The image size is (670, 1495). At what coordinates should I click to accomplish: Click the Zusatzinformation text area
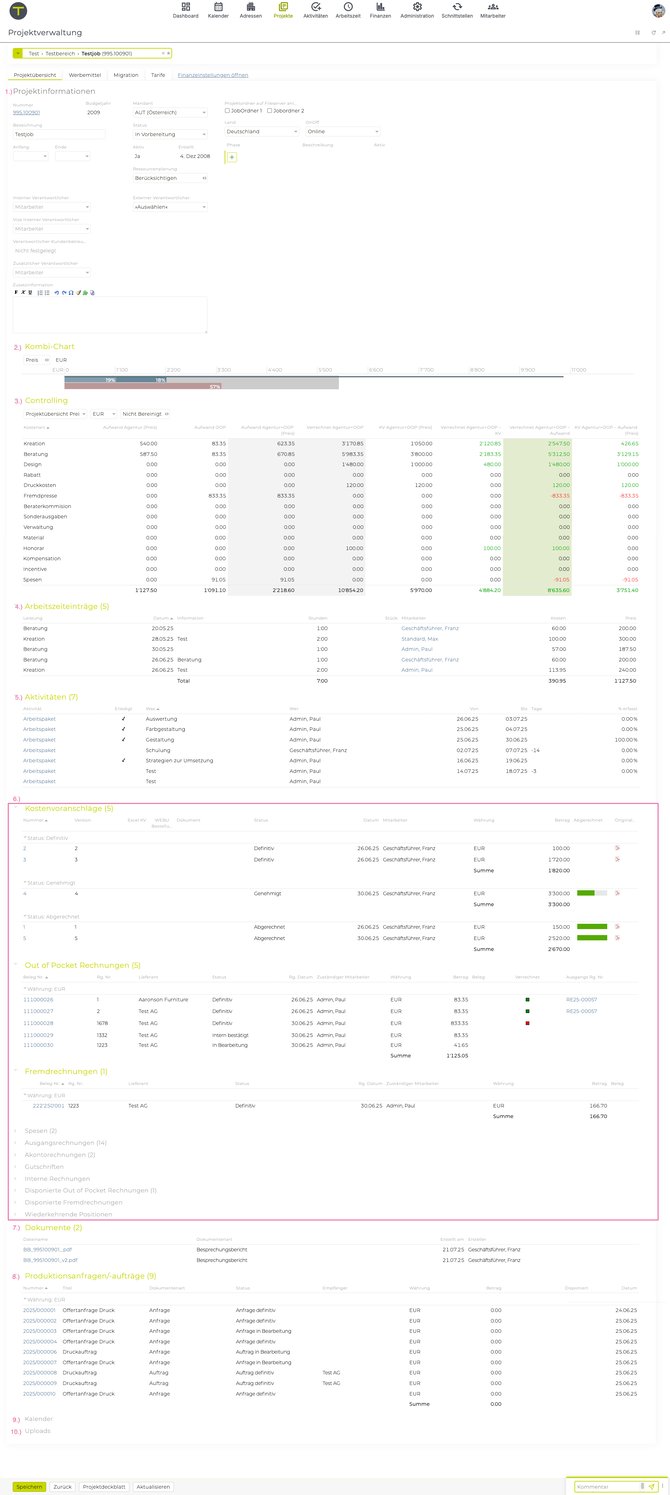coord(110,315)
